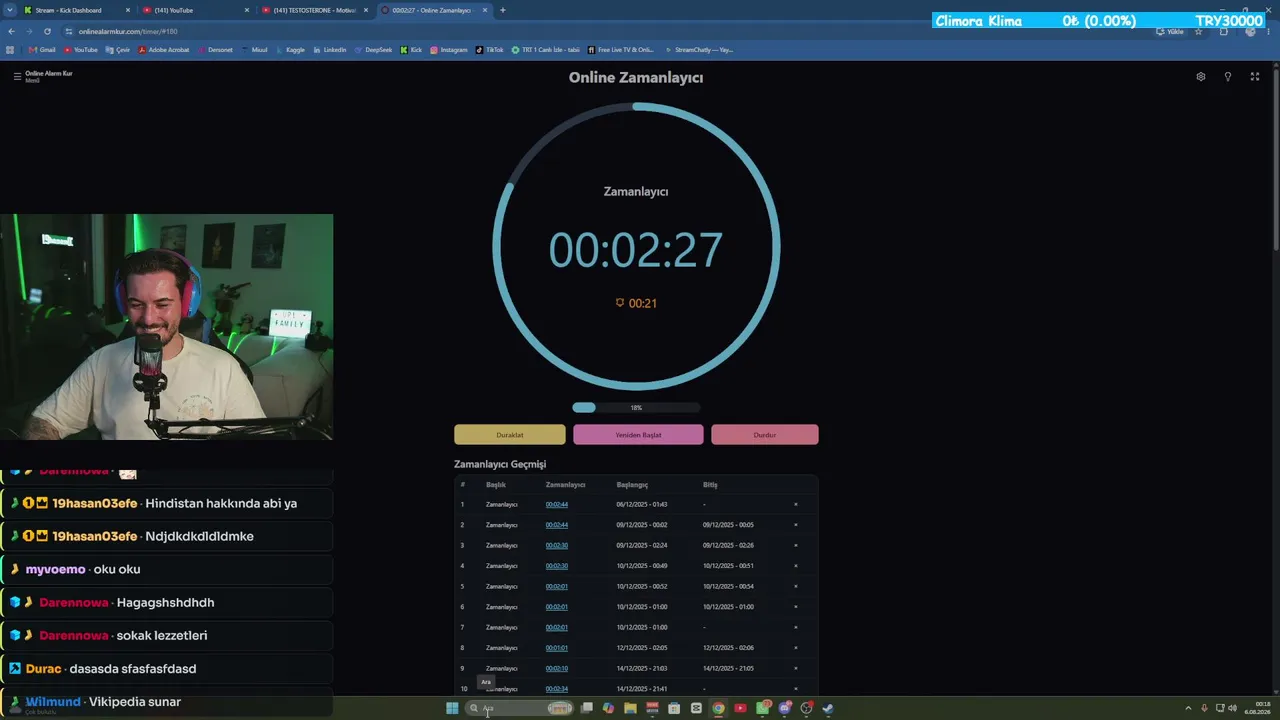Viewport: 1280px width, 720px height.
Task: Open Steam from the taskbar
Action: pyautogui.click(x=828, y=708)
